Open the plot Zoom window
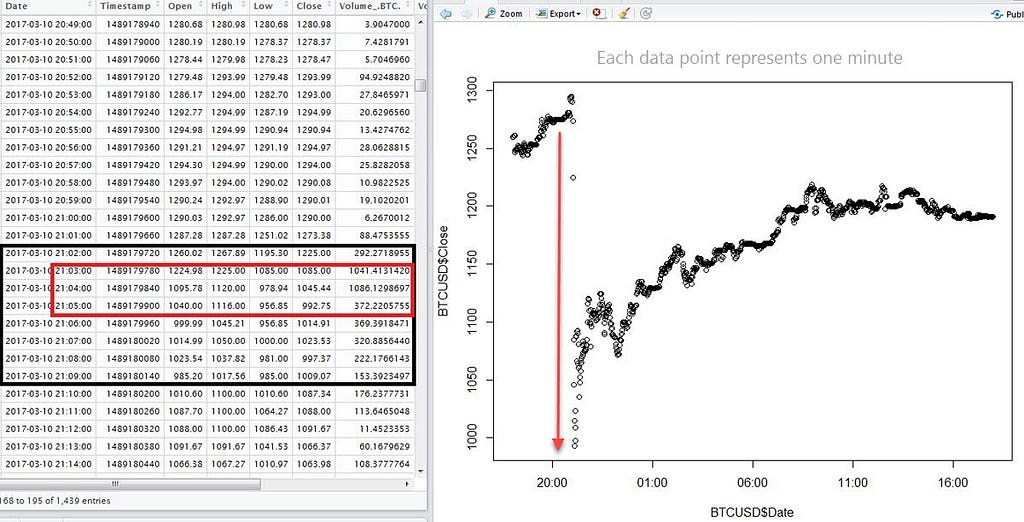 coord(504,13)
